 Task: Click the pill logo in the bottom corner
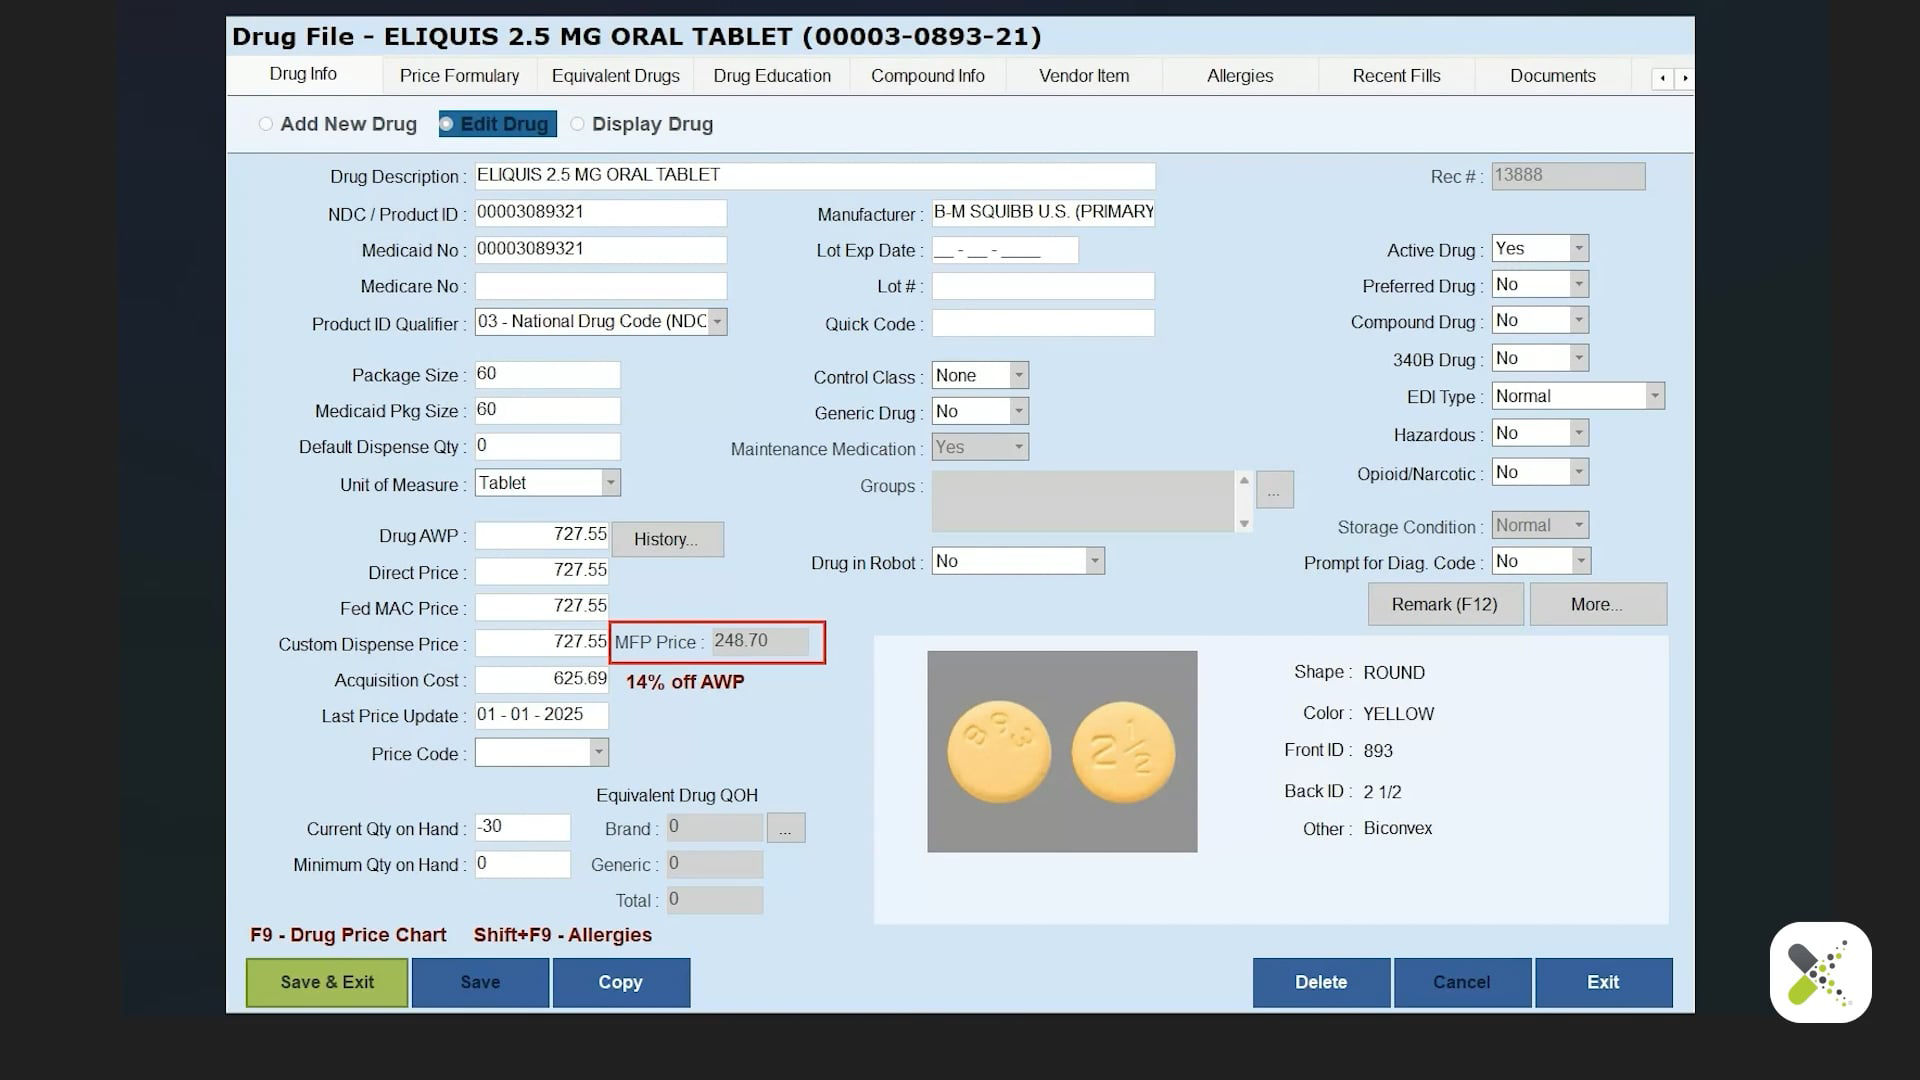click(1820, 972)
